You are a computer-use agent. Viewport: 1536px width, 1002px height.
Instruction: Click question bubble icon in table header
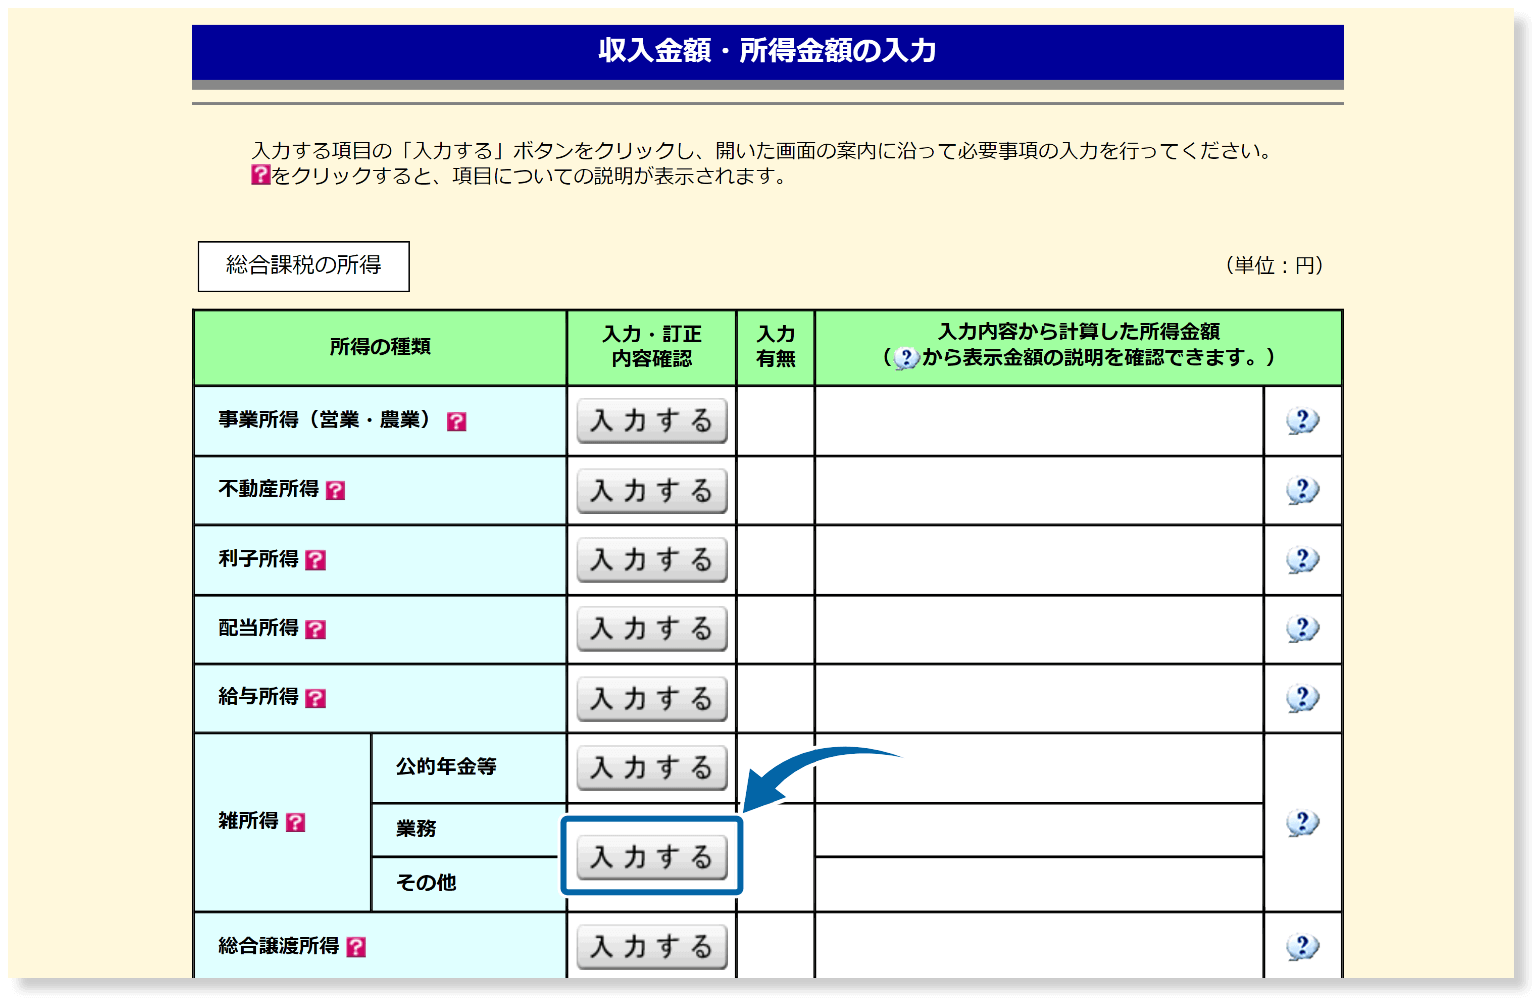(906, 358)
